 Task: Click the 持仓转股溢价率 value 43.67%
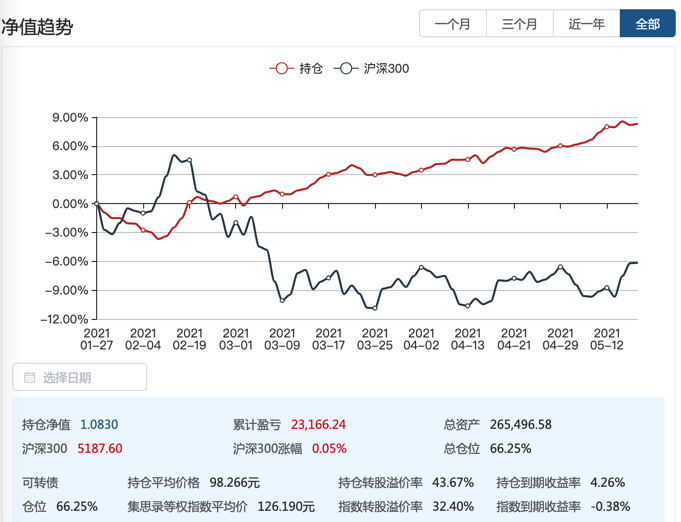click(453, 482)
